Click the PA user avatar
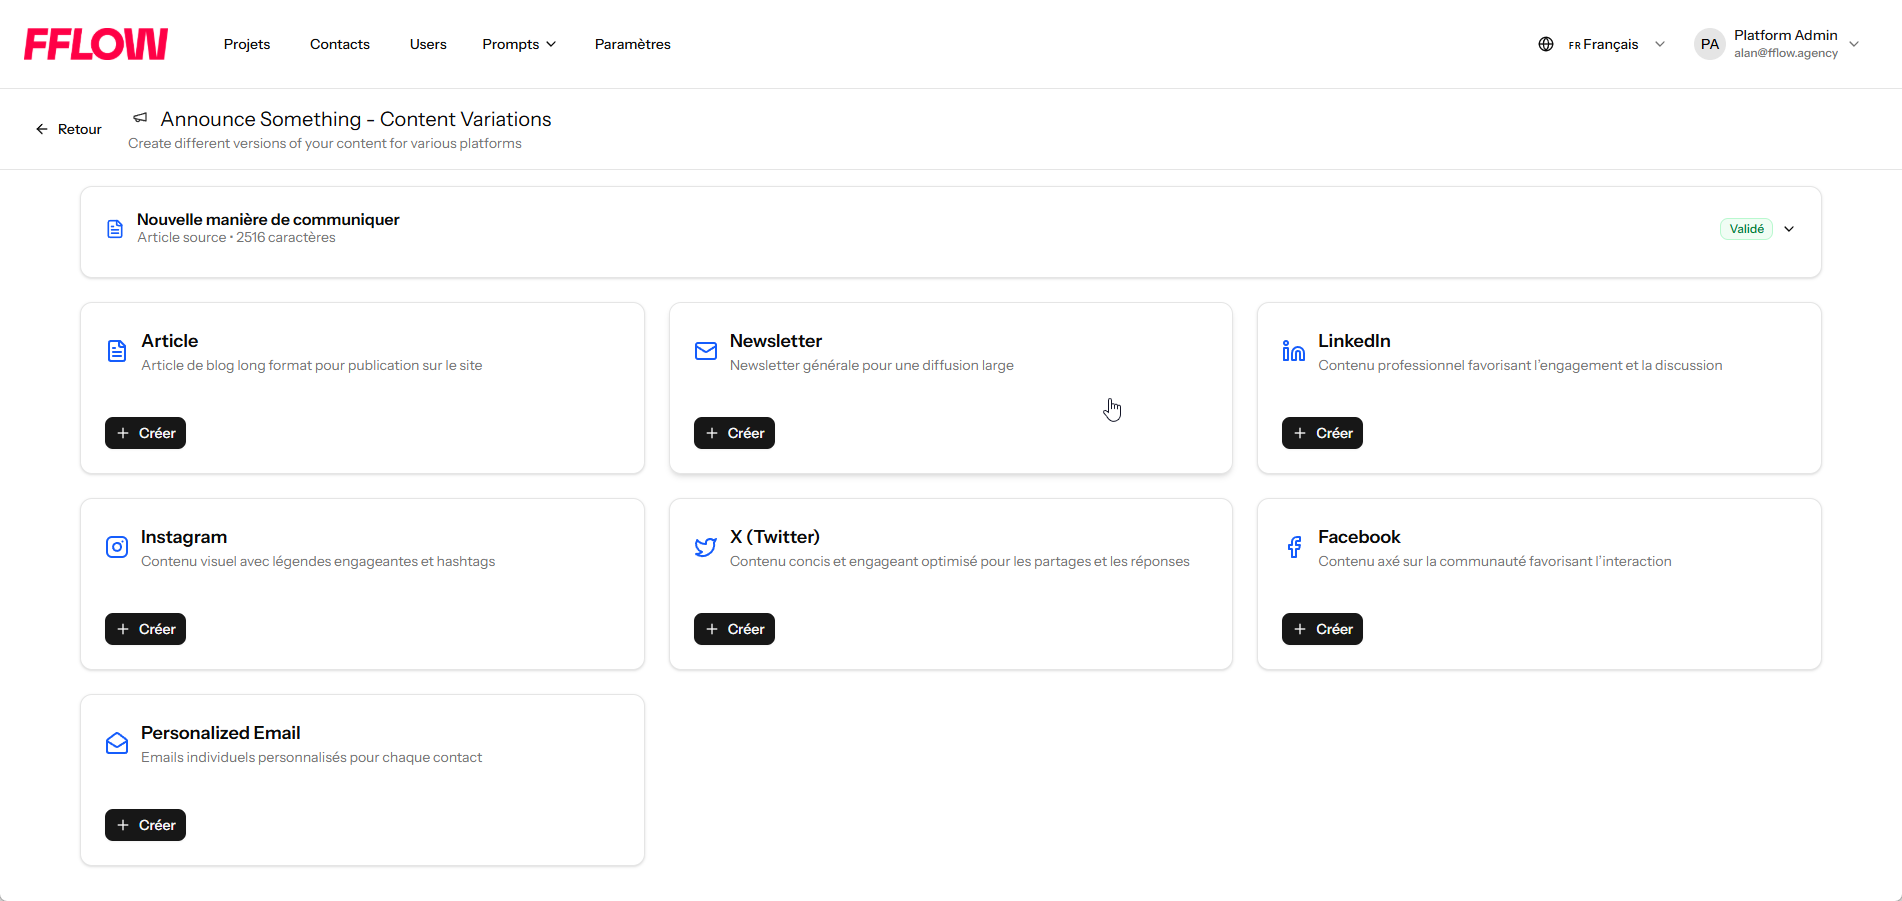 pyautogui.click(x=1710, y=44)
